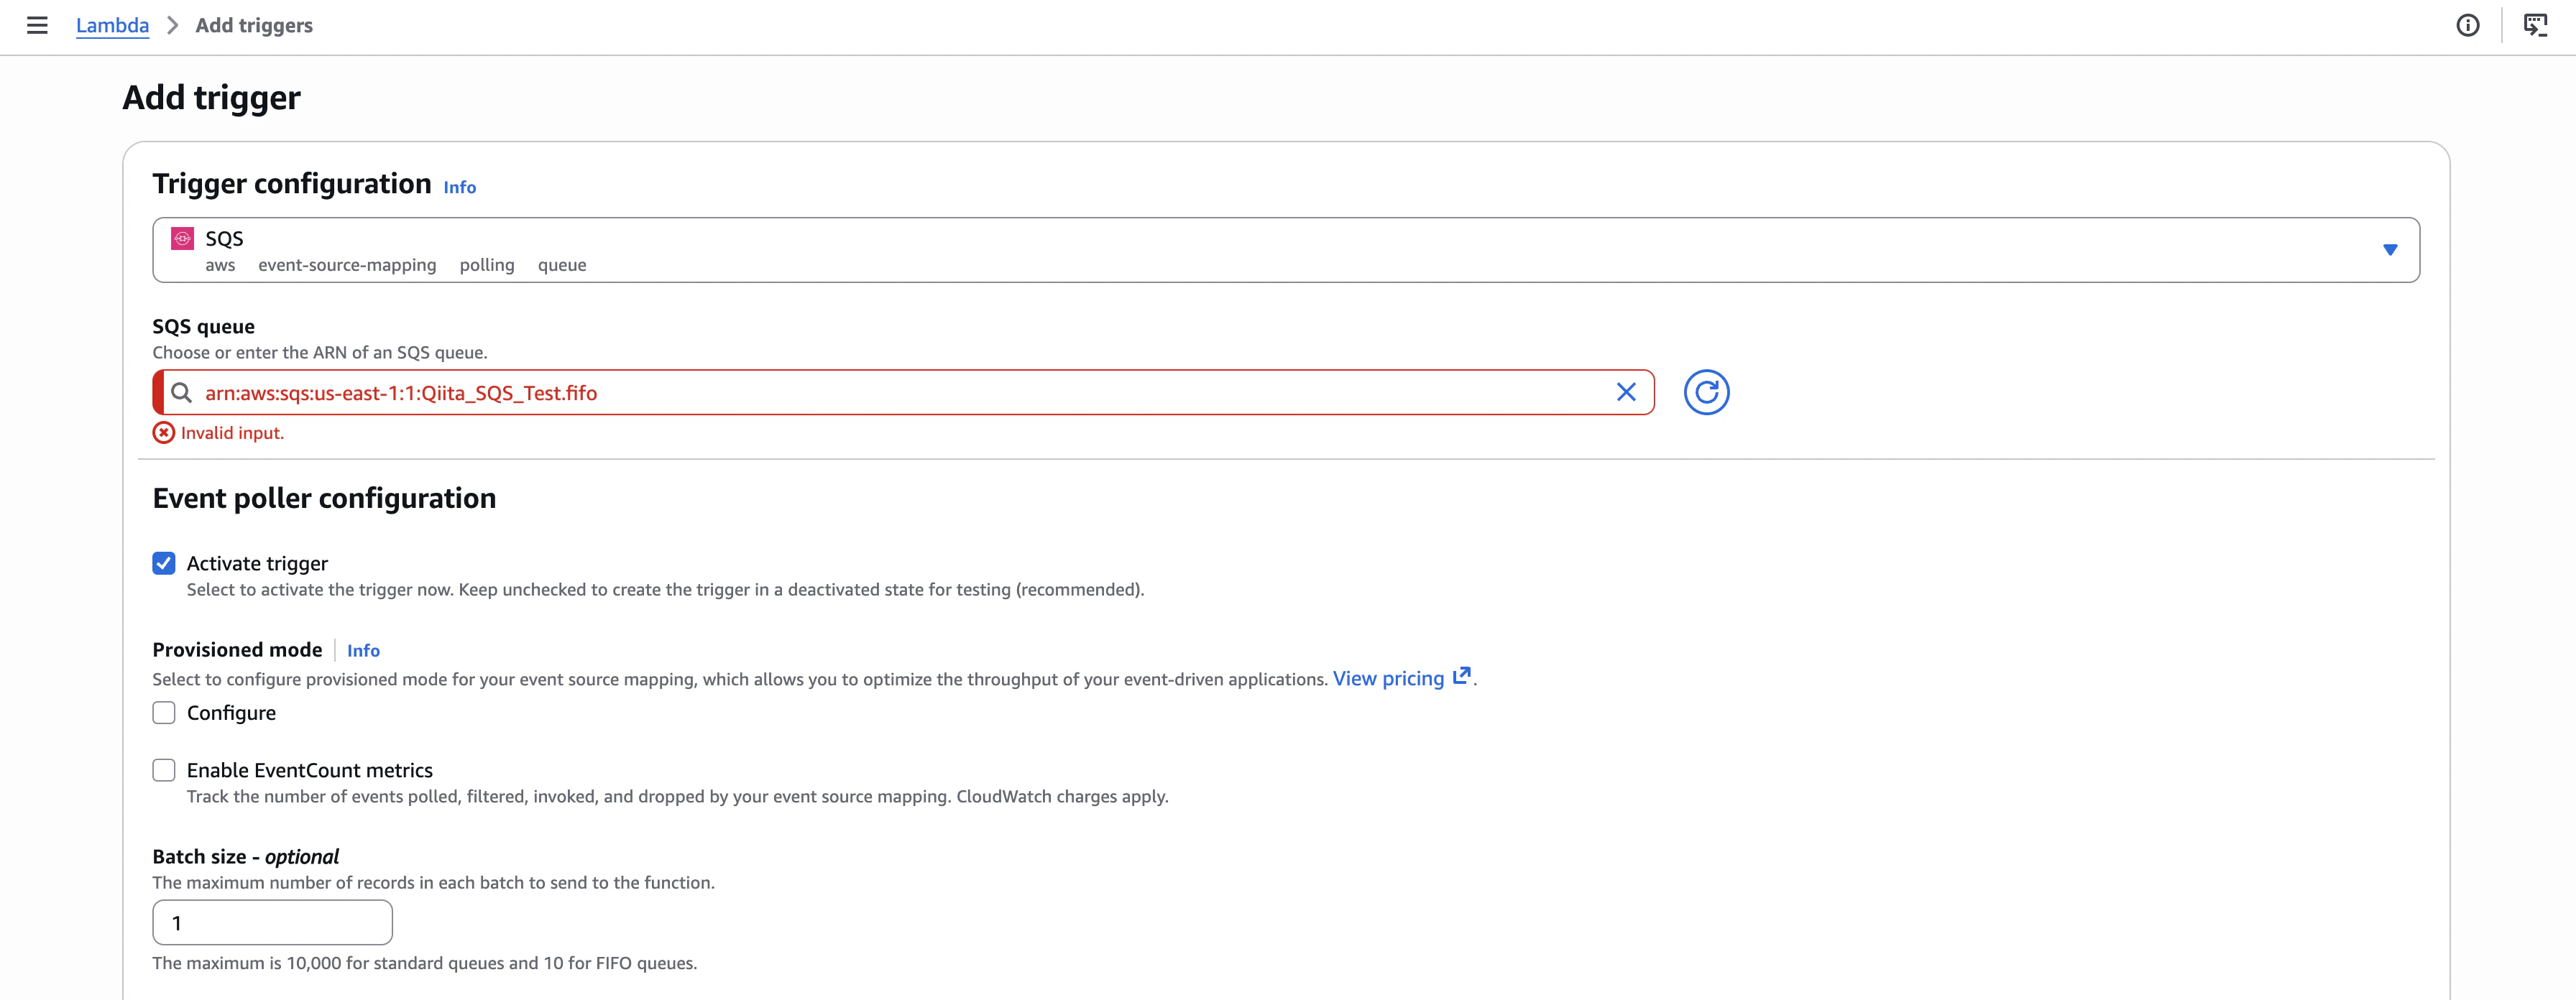2576x1000 pixels.
Task: Click the Invalid input error text
Action: (232, 433)
